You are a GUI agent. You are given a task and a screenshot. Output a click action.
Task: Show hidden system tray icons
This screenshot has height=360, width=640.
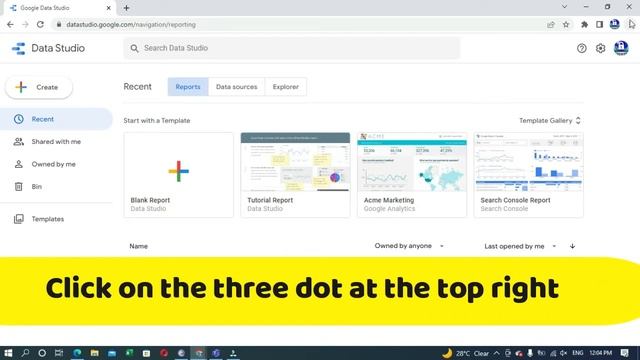[497, 353]
